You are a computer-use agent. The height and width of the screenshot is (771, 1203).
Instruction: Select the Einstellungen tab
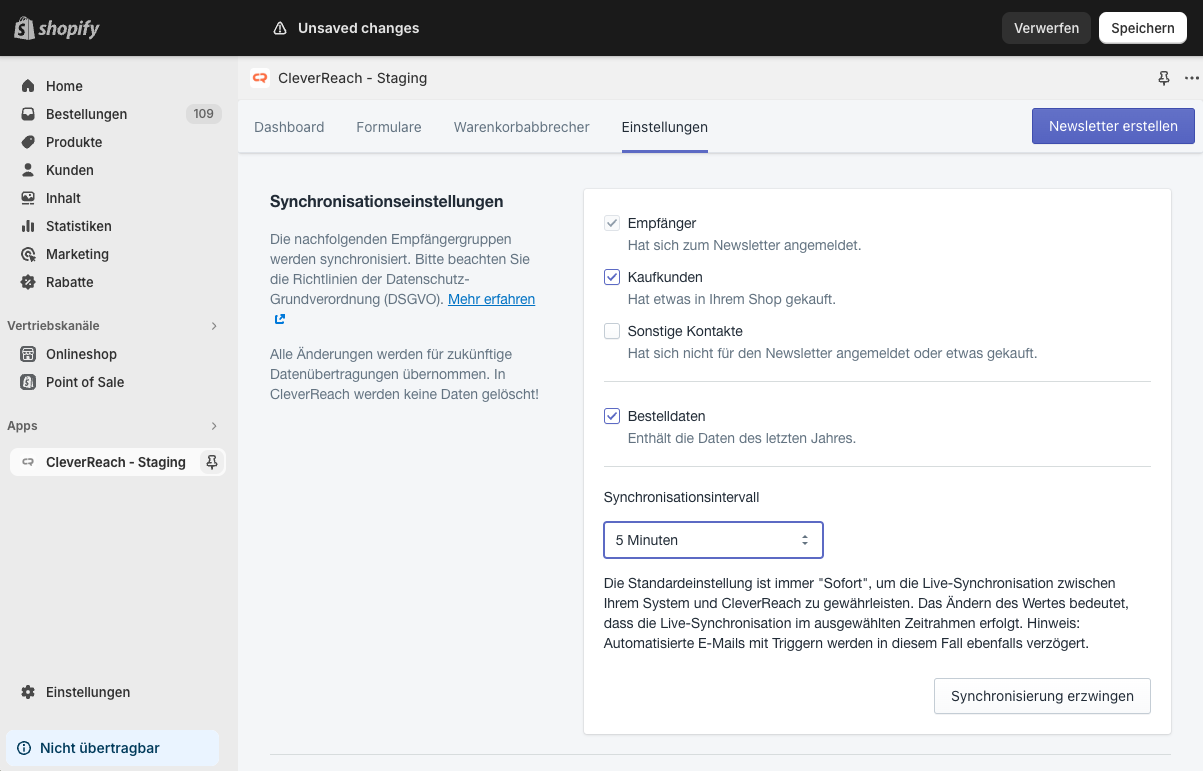(x=665, y=127)
